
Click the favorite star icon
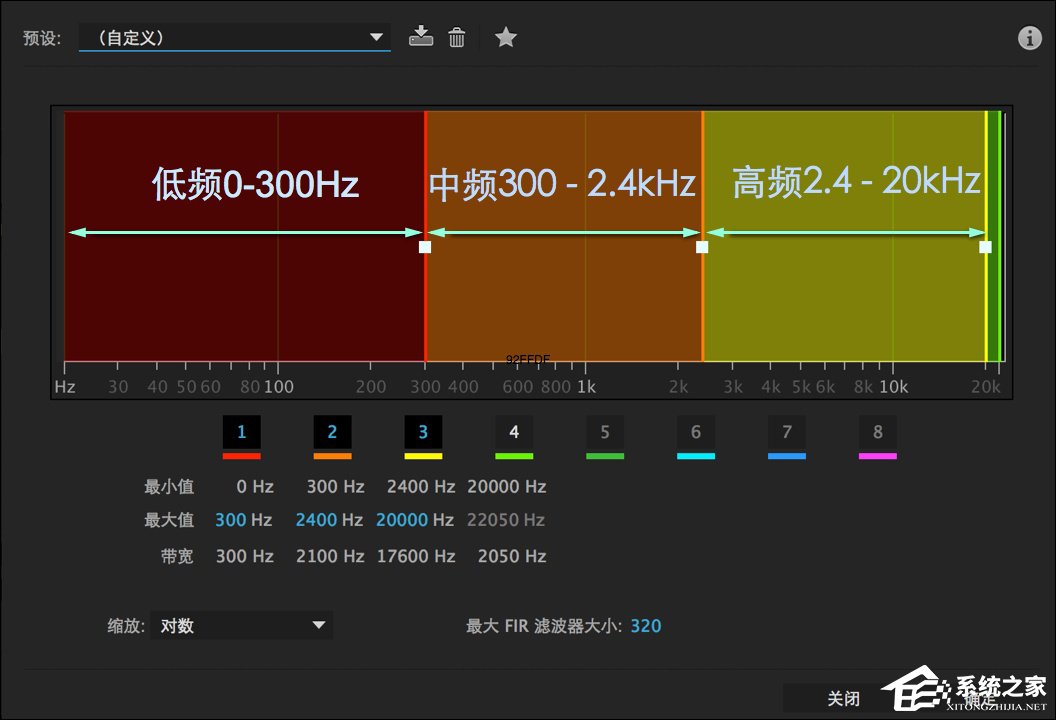click(506, 38)
